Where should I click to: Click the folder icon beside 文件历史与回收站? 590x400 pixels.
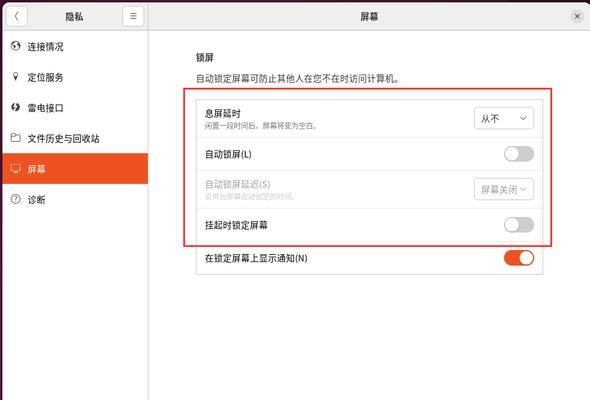point(15,138)
